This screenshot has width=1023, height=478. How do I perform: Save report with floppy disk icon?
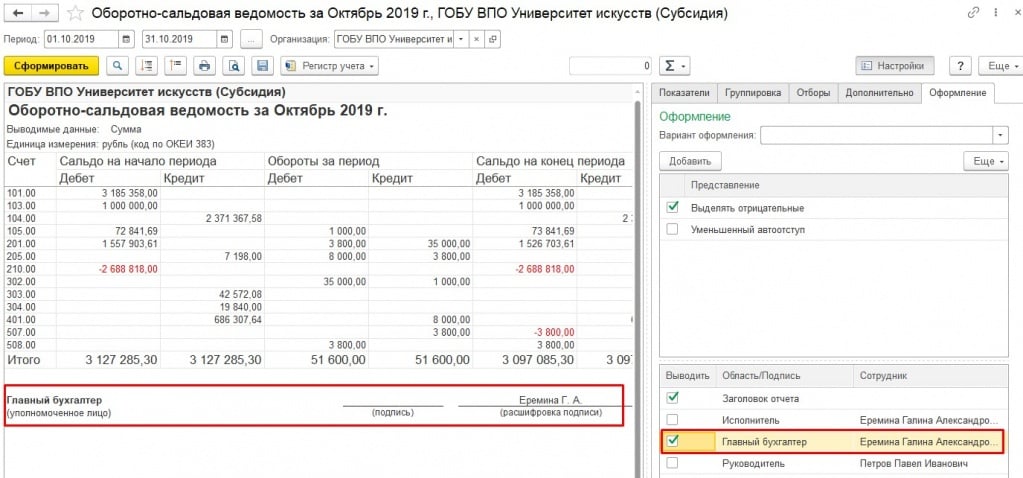(262, 66)
